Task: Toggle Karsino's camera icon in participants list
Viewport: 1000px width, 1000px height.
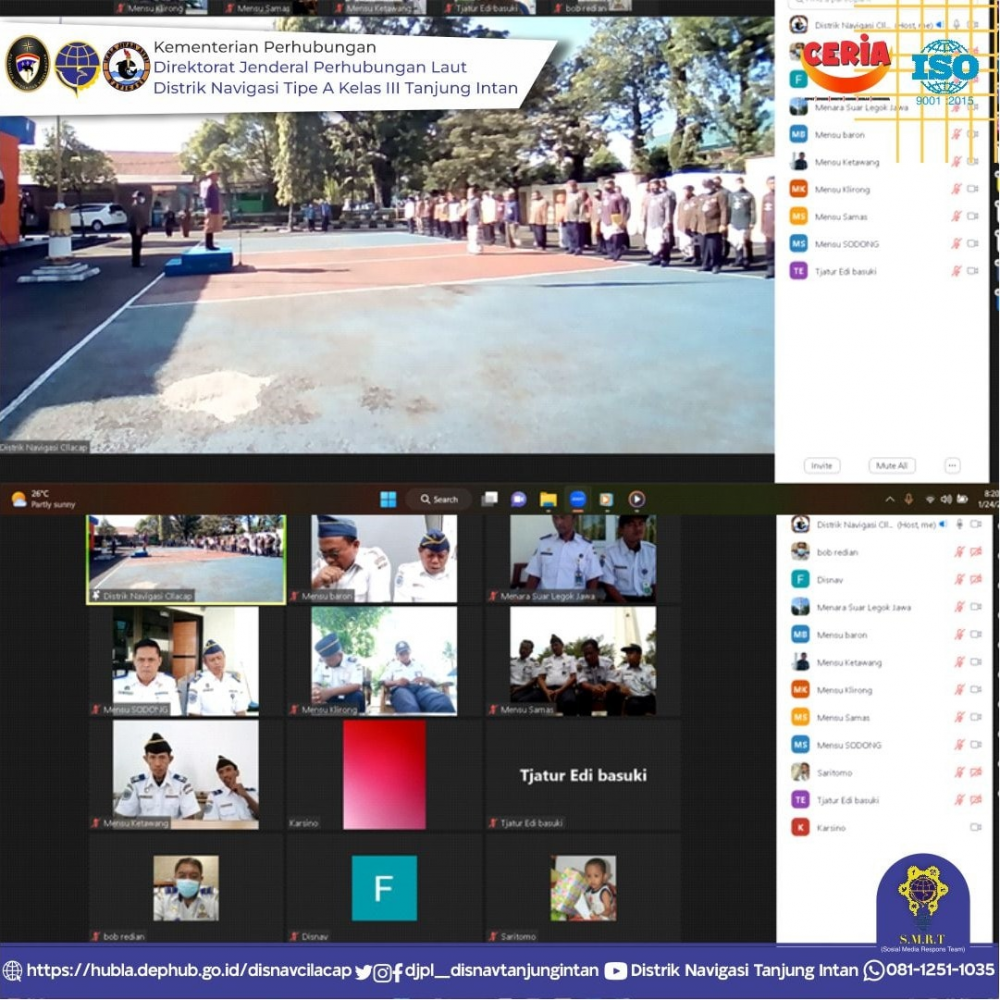Action: [976, 827]
